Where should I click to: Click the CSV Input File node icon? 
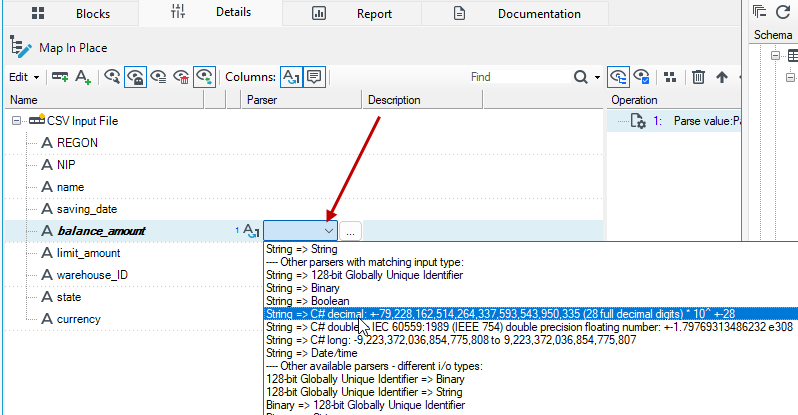tap(37, 120)
